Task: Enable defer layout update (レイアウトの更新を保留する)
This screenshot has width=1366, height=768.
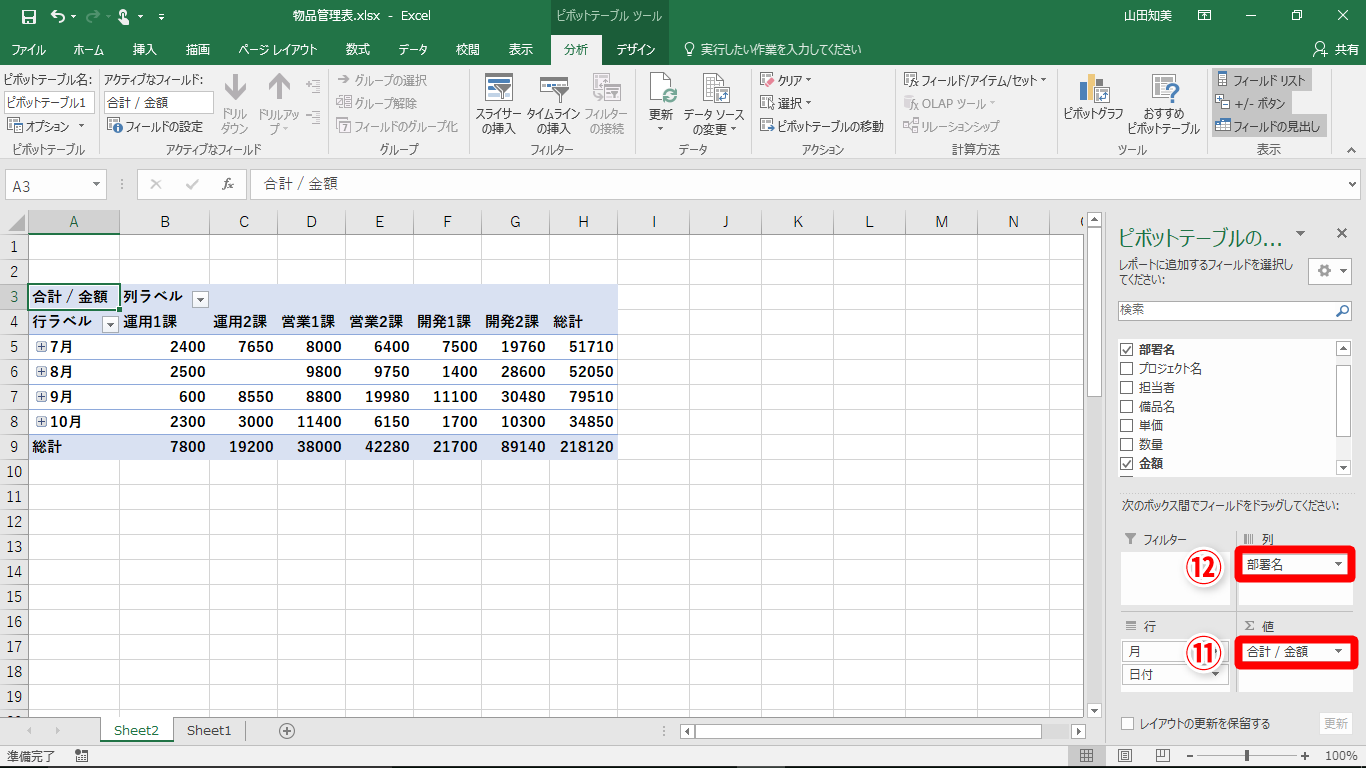Action: click(1127, 724)
